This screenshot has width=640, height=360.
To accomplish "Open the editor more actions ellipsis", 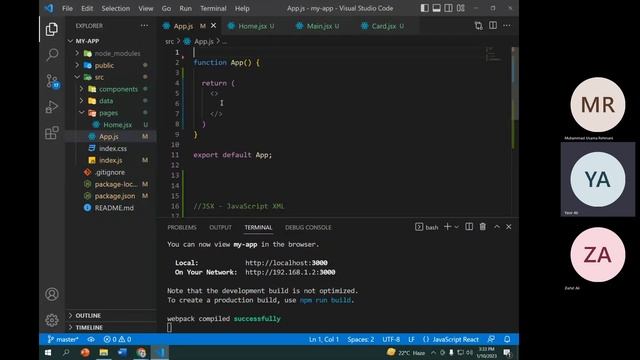I will (x=507, y=25).
